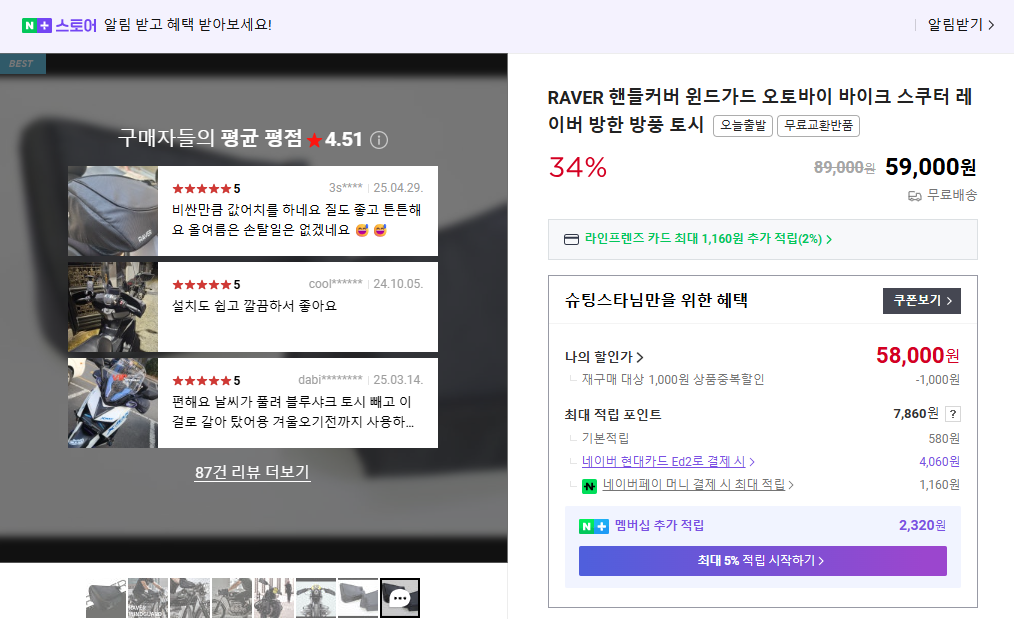This screenshot has height=619, width=1014.
Task: Click the 무료교환반품 badge
Action: 818,125
